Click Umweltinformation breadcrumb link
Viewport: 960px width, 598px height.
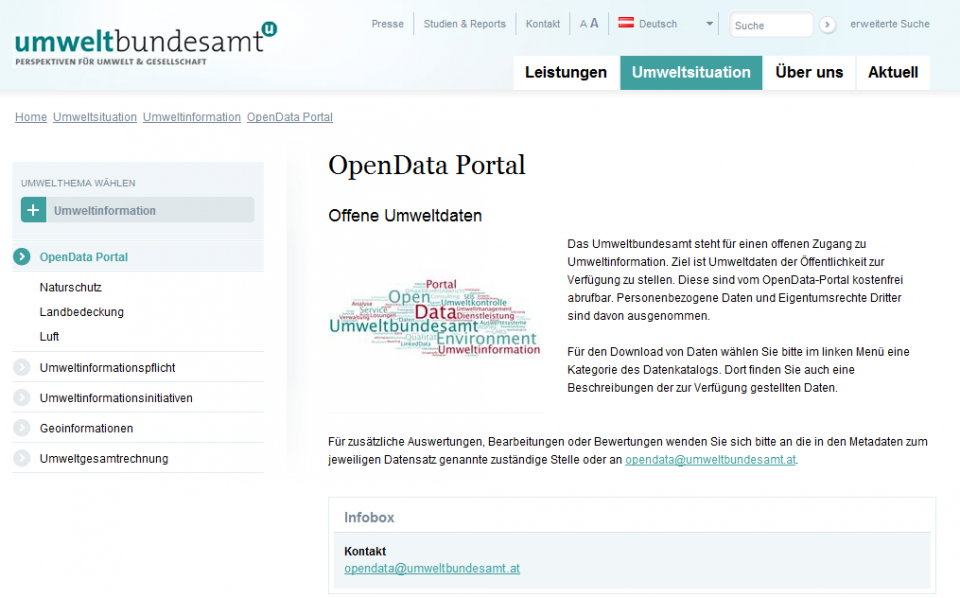[192, 117]
